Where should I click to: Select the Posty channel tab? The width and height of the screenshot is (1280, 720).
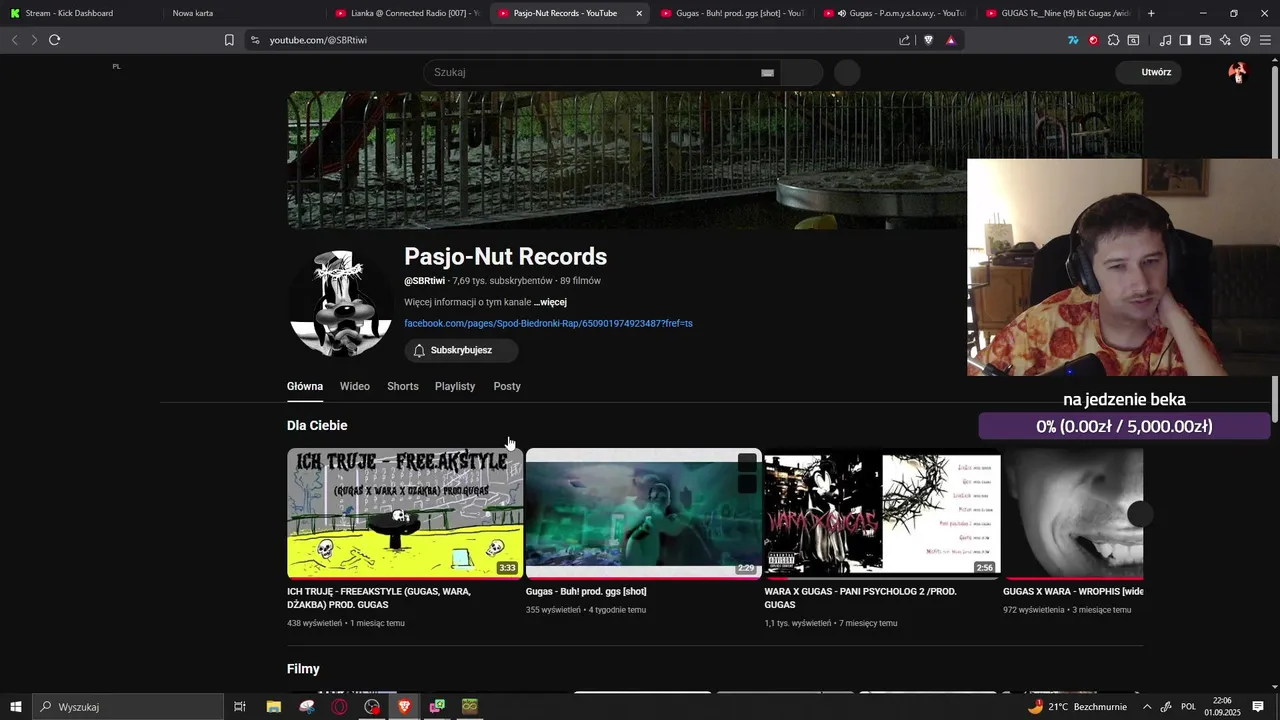click(507, 386)
